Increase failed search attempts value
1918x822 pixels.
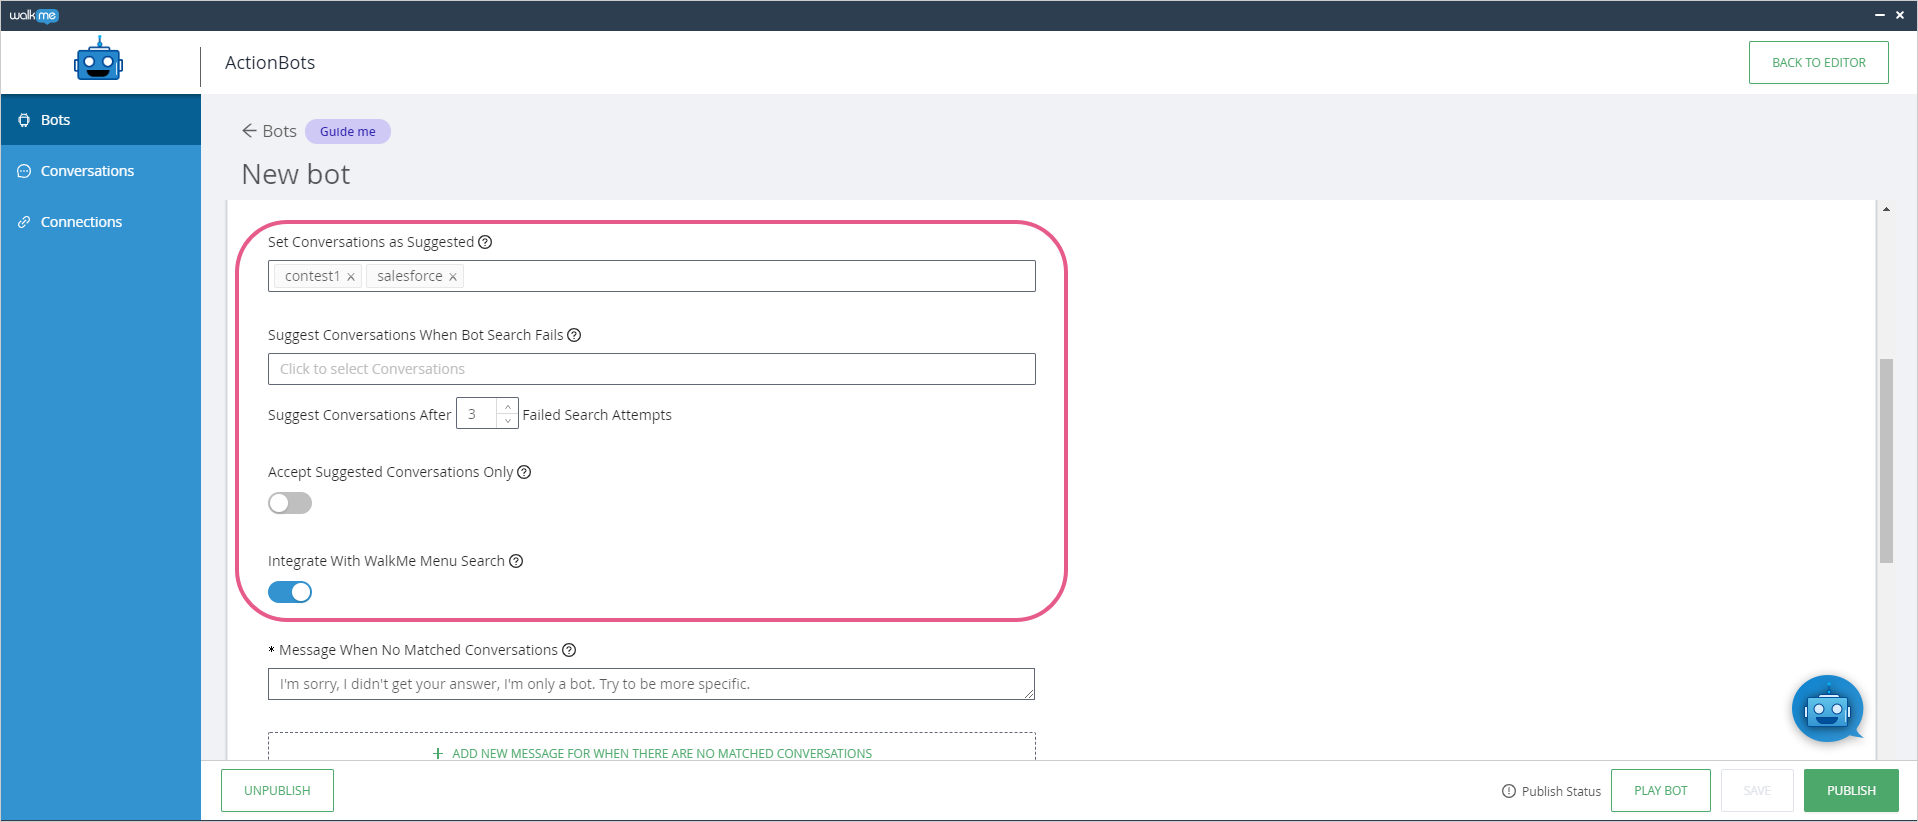pos(508,407)
